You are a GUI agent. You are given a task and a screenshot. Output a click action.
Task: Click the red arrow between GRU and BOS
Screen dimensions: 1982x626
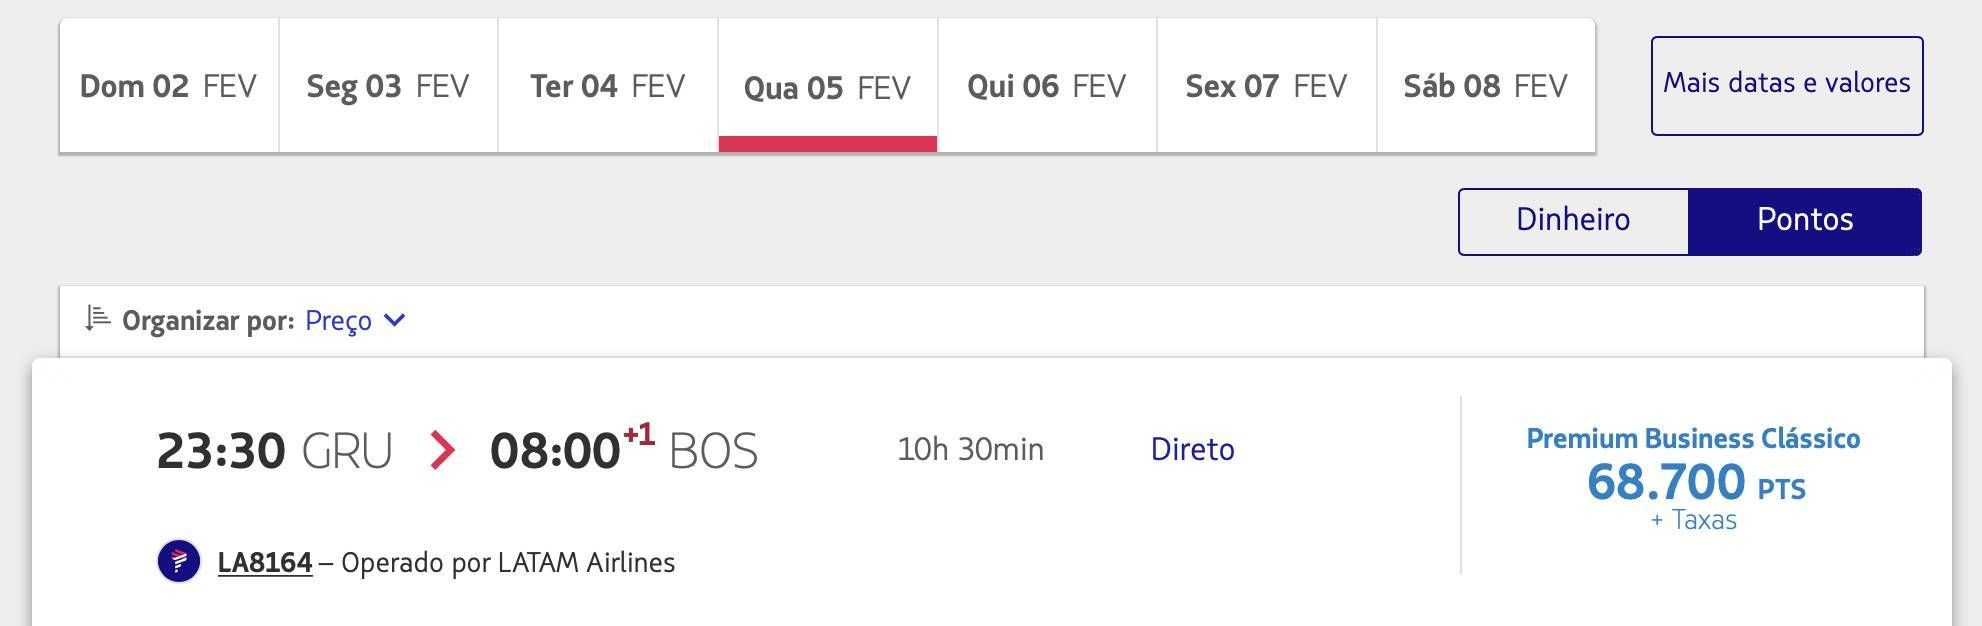pyautogui.click(x=441, y=450)
